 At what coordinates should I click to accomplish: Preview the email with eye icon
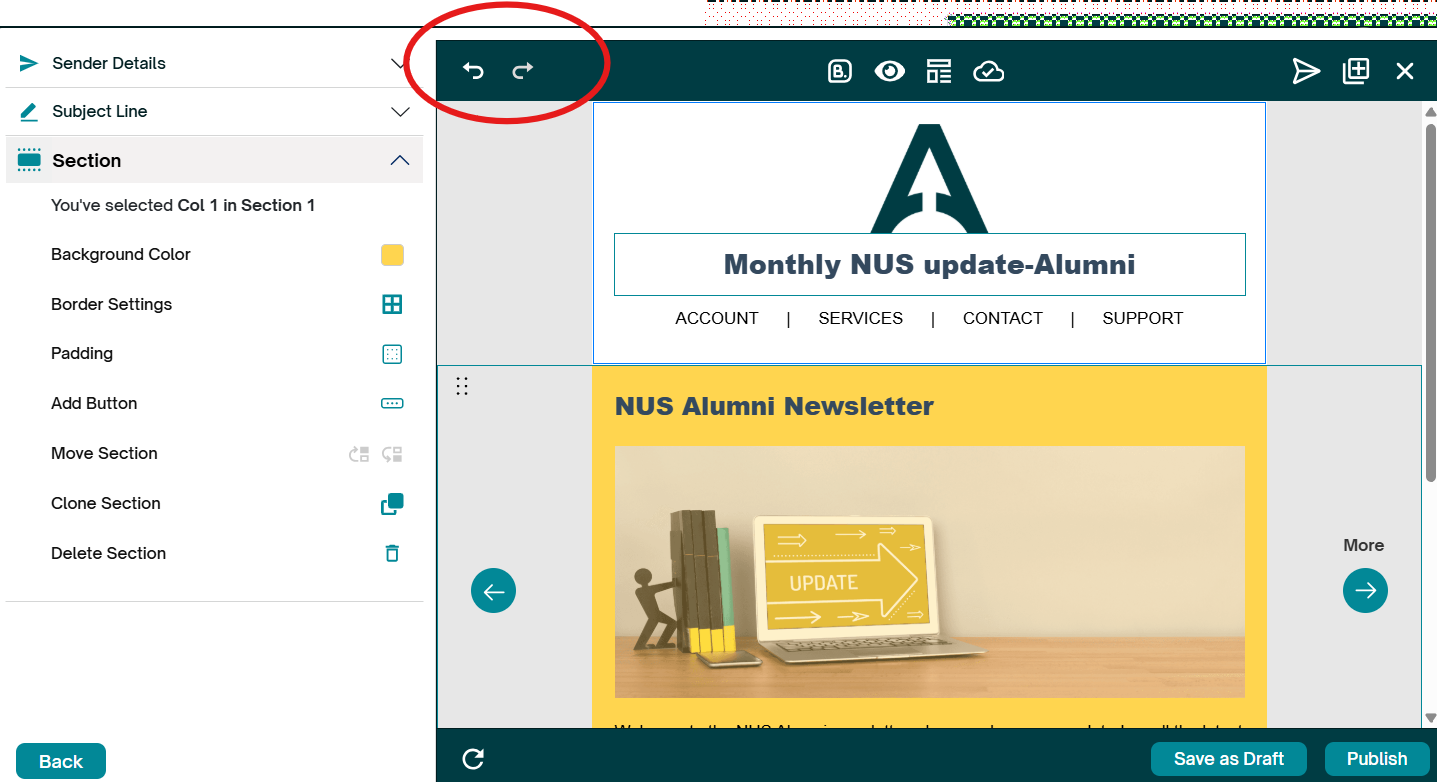tap(889, 71)
